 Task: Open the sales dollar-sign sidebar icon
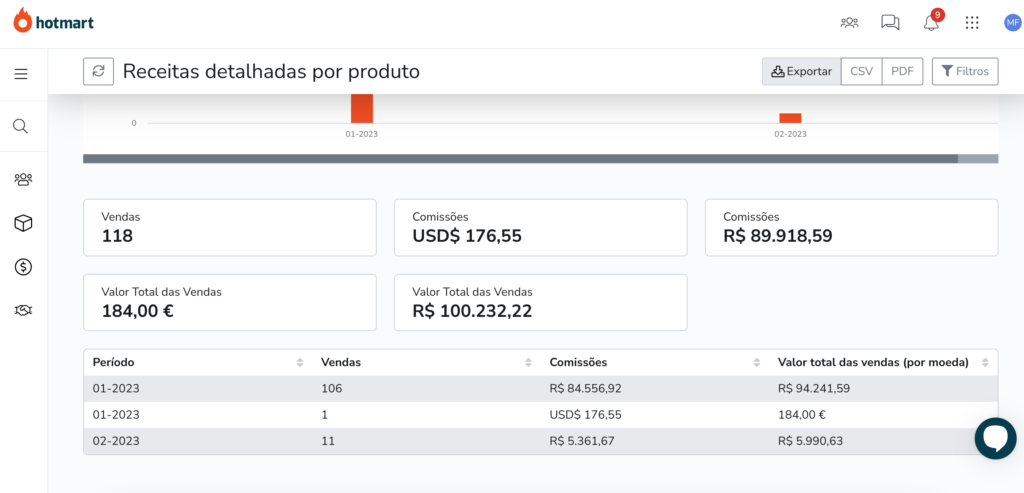(x=24, y=266)
